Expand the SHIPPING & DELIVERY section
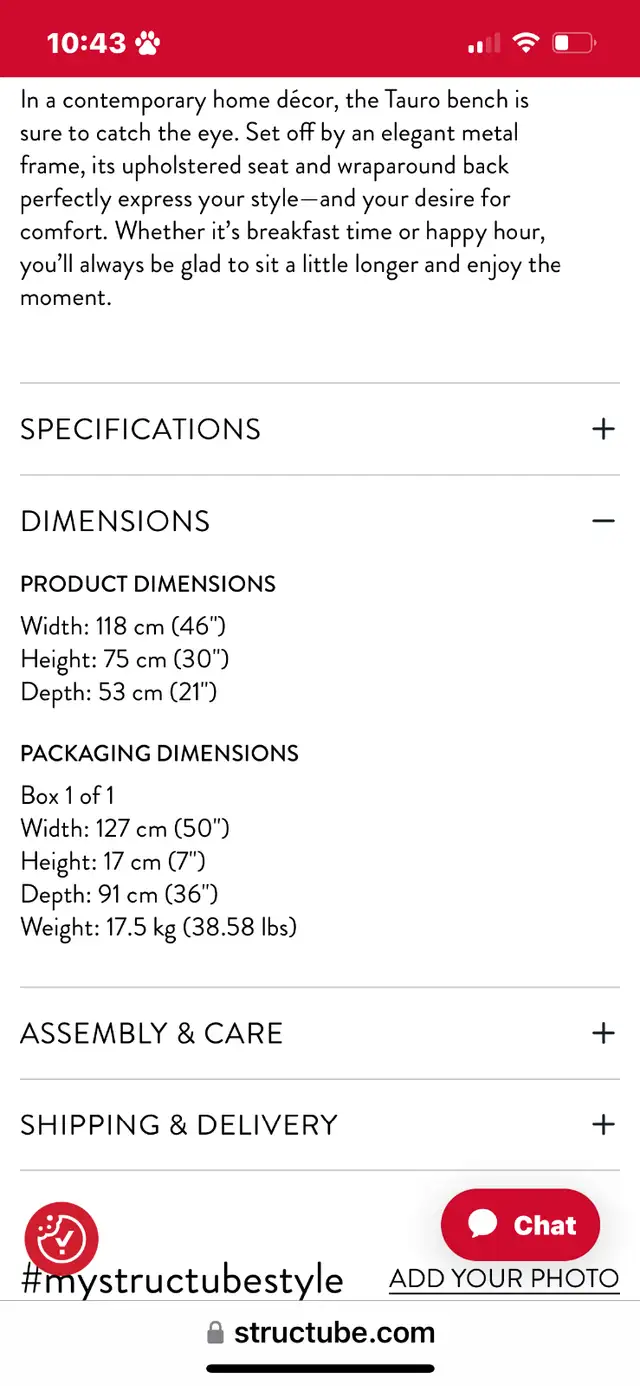Image resolution: width=640 pixels, height=1386 pixels. click(179, 1124)
